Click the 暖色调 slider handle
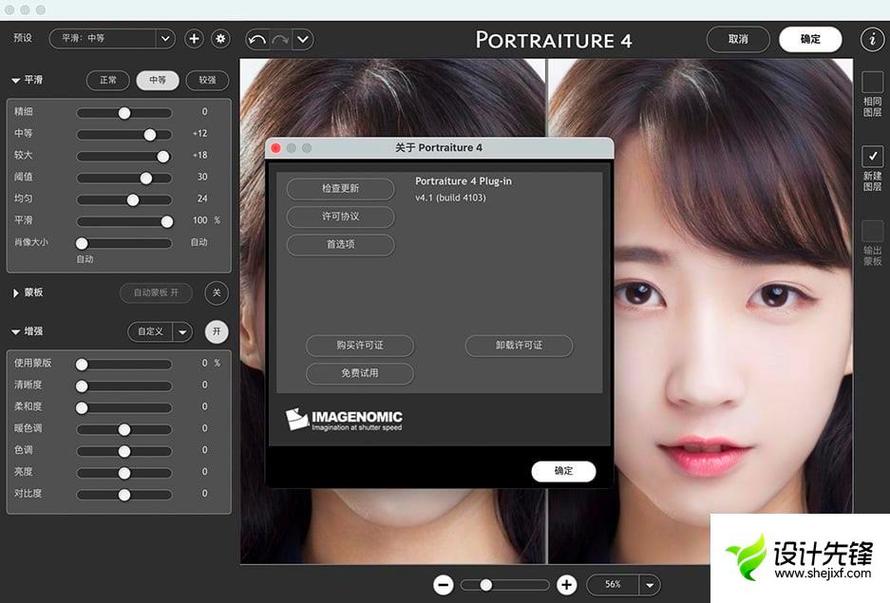 coord(124,430)
